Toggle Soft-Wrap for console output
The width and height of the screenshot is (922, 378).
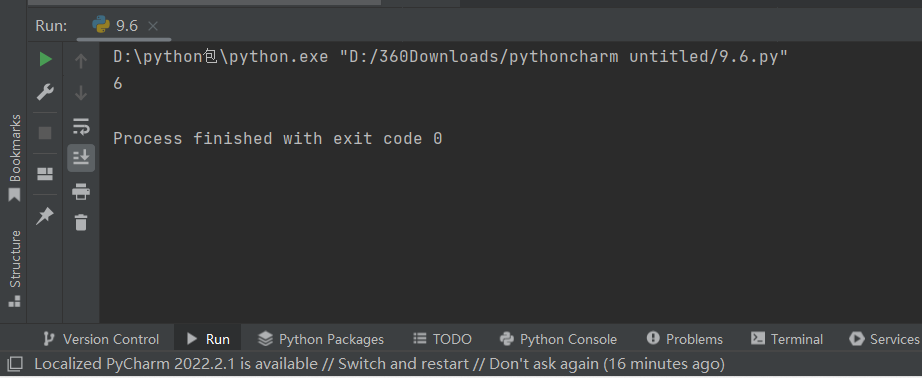(x=81, y=126)
